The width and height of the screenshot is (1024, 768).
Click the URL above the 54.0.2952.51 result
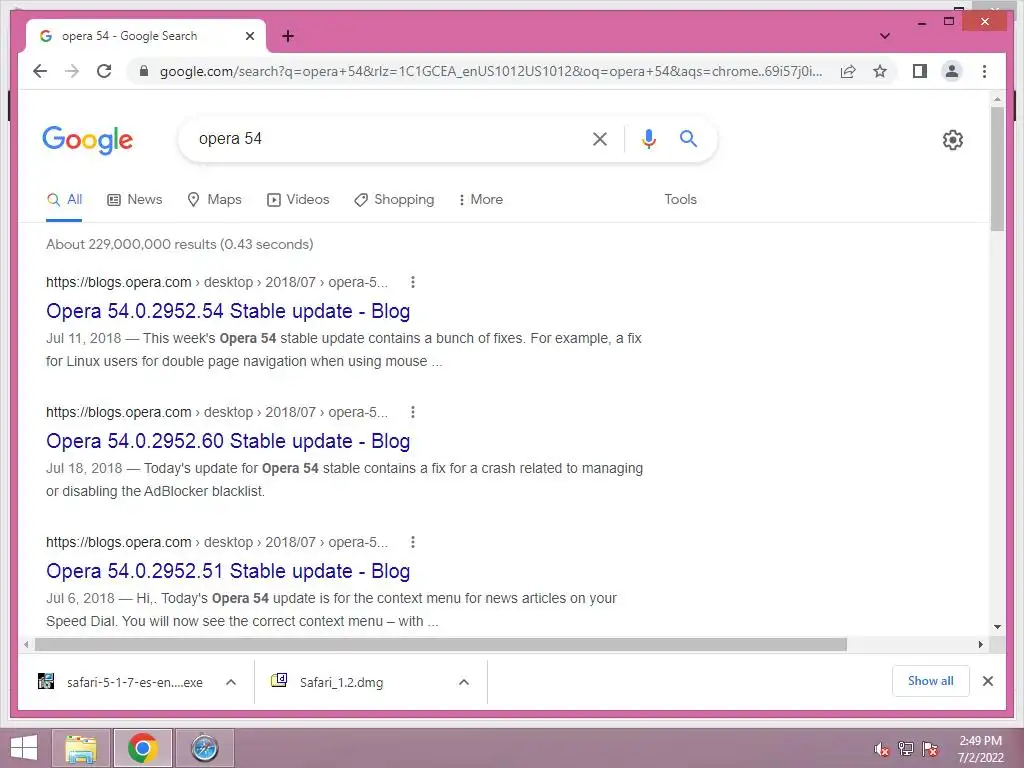coord(217,542)
